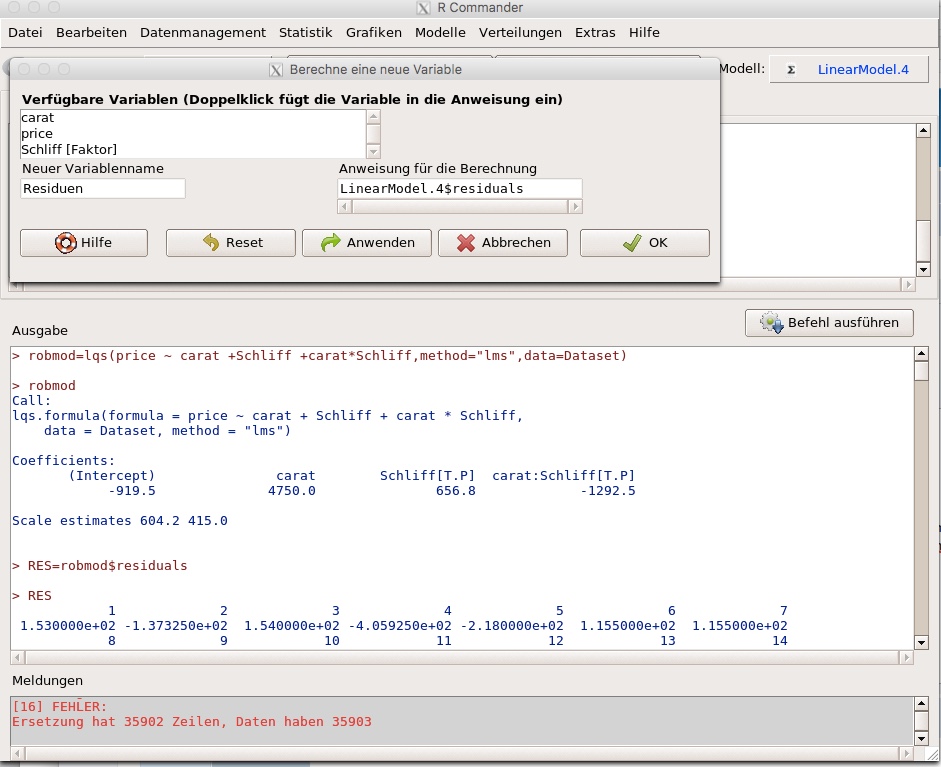Click the green checkmark OK icon

coord(631,243)
